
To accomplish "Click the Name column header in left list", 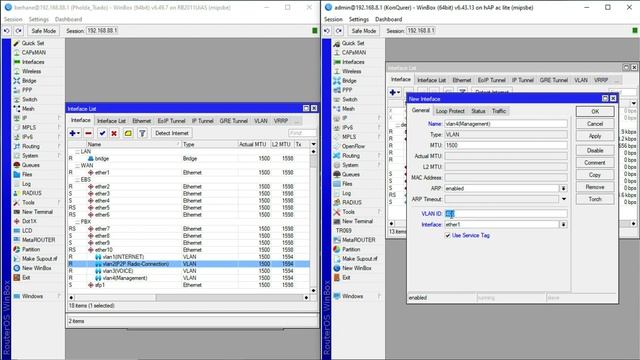I will (133, 144).
